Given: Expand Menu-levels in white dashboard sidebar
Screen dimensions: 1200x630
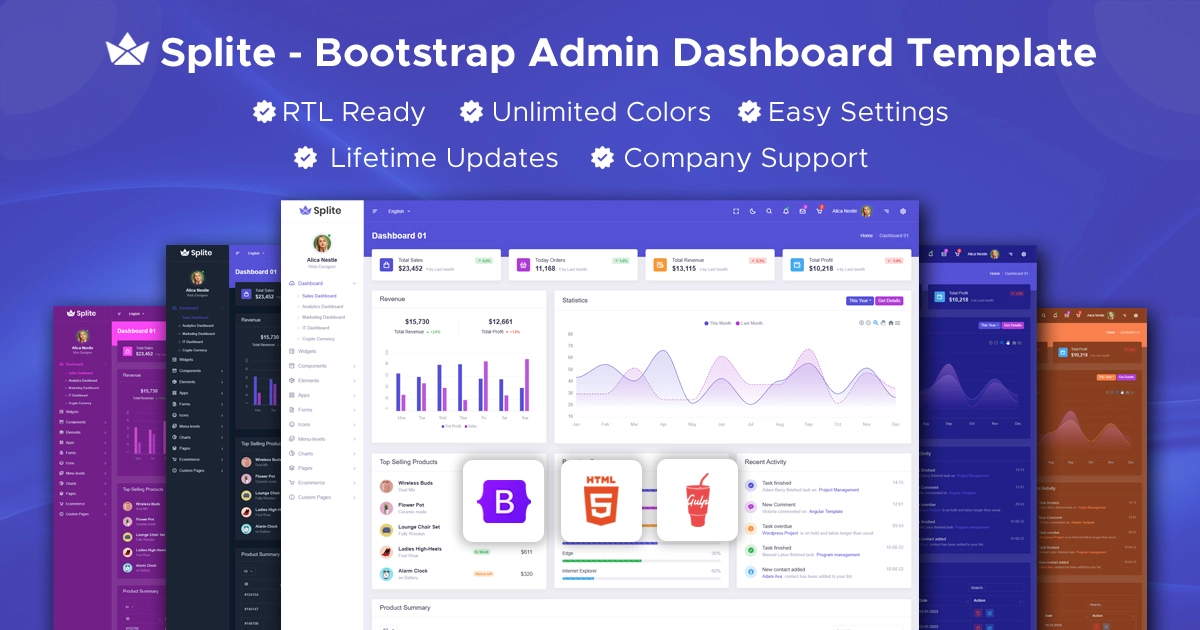Looking at the screenshot, I should point(322,439).
